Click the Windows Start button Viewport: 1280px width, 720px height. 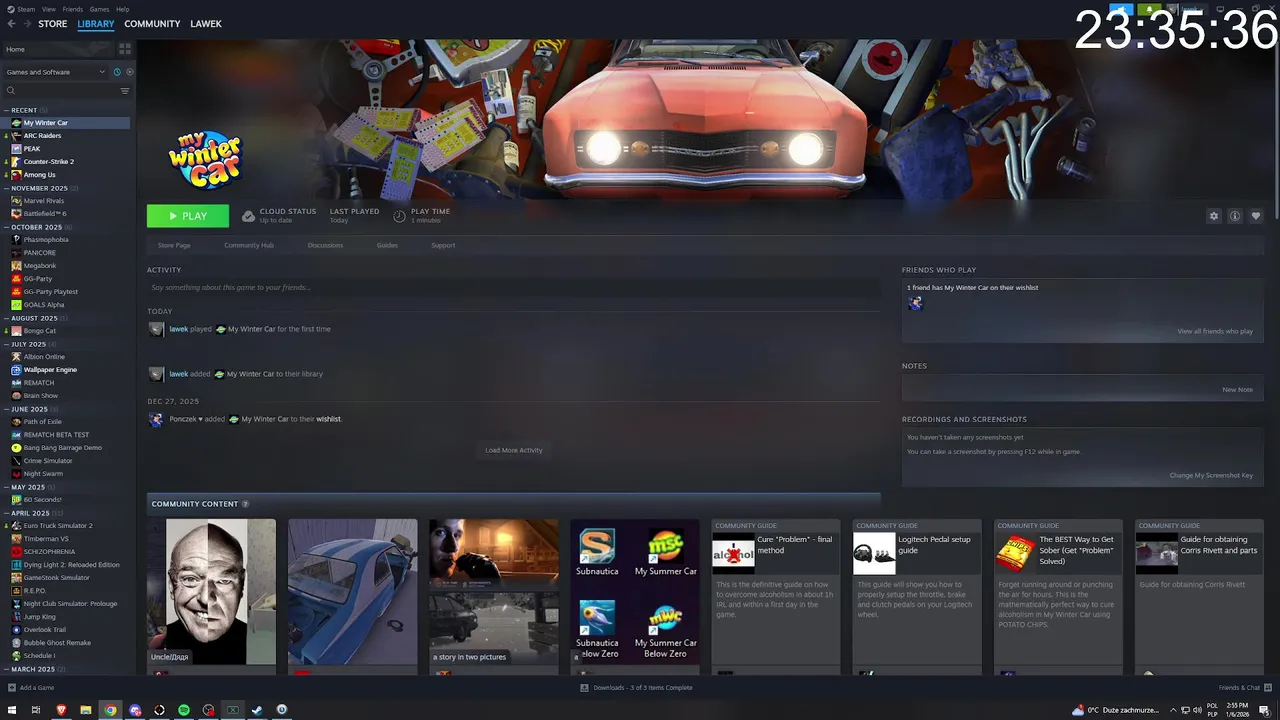click(11, 710)
